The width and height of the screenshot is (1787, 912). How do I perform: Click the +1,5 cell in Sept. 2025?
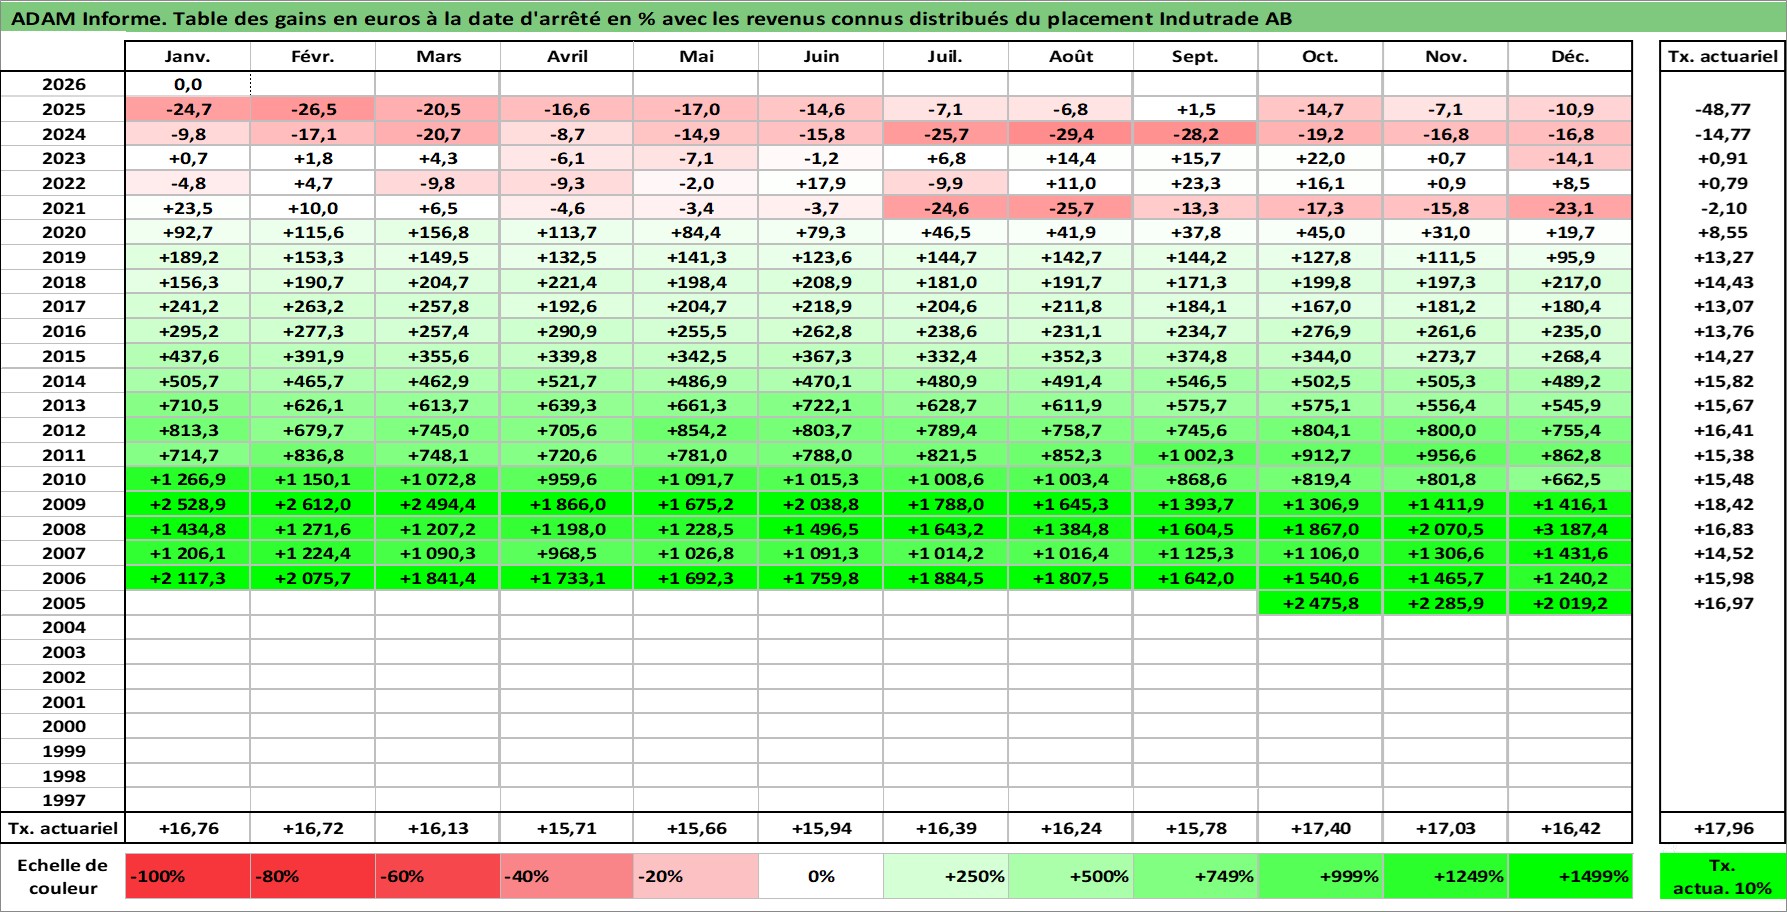(1196, 109)
